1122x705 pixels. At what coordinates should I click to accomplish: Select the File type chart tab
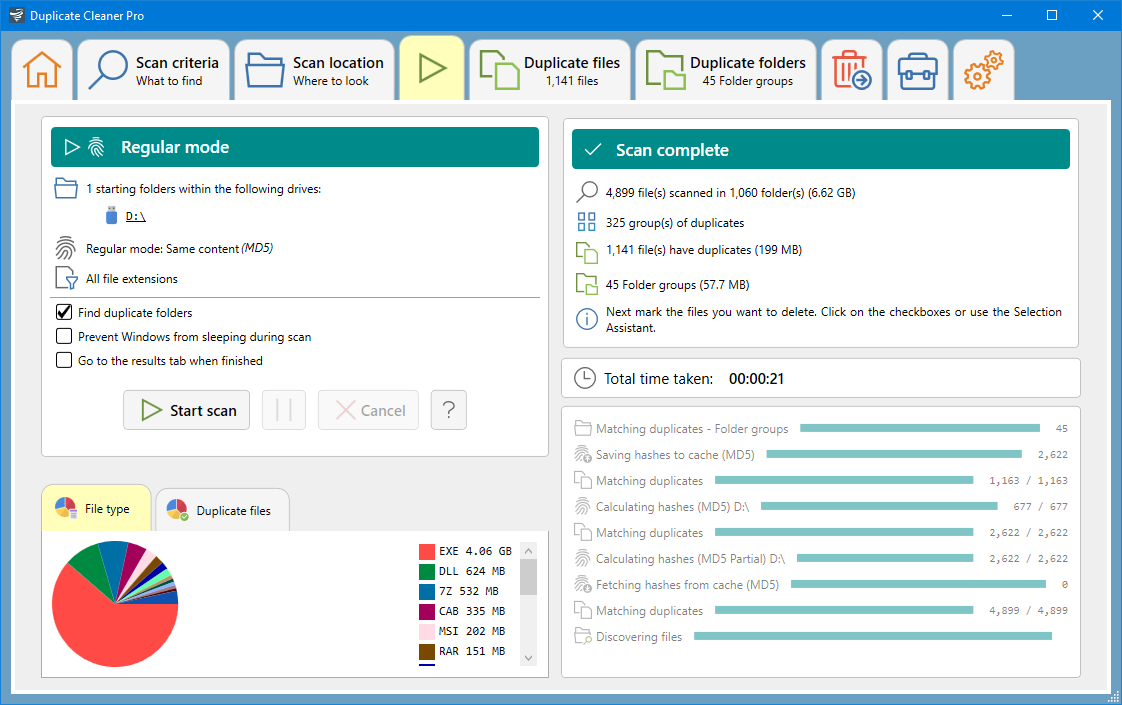(97, 508)
